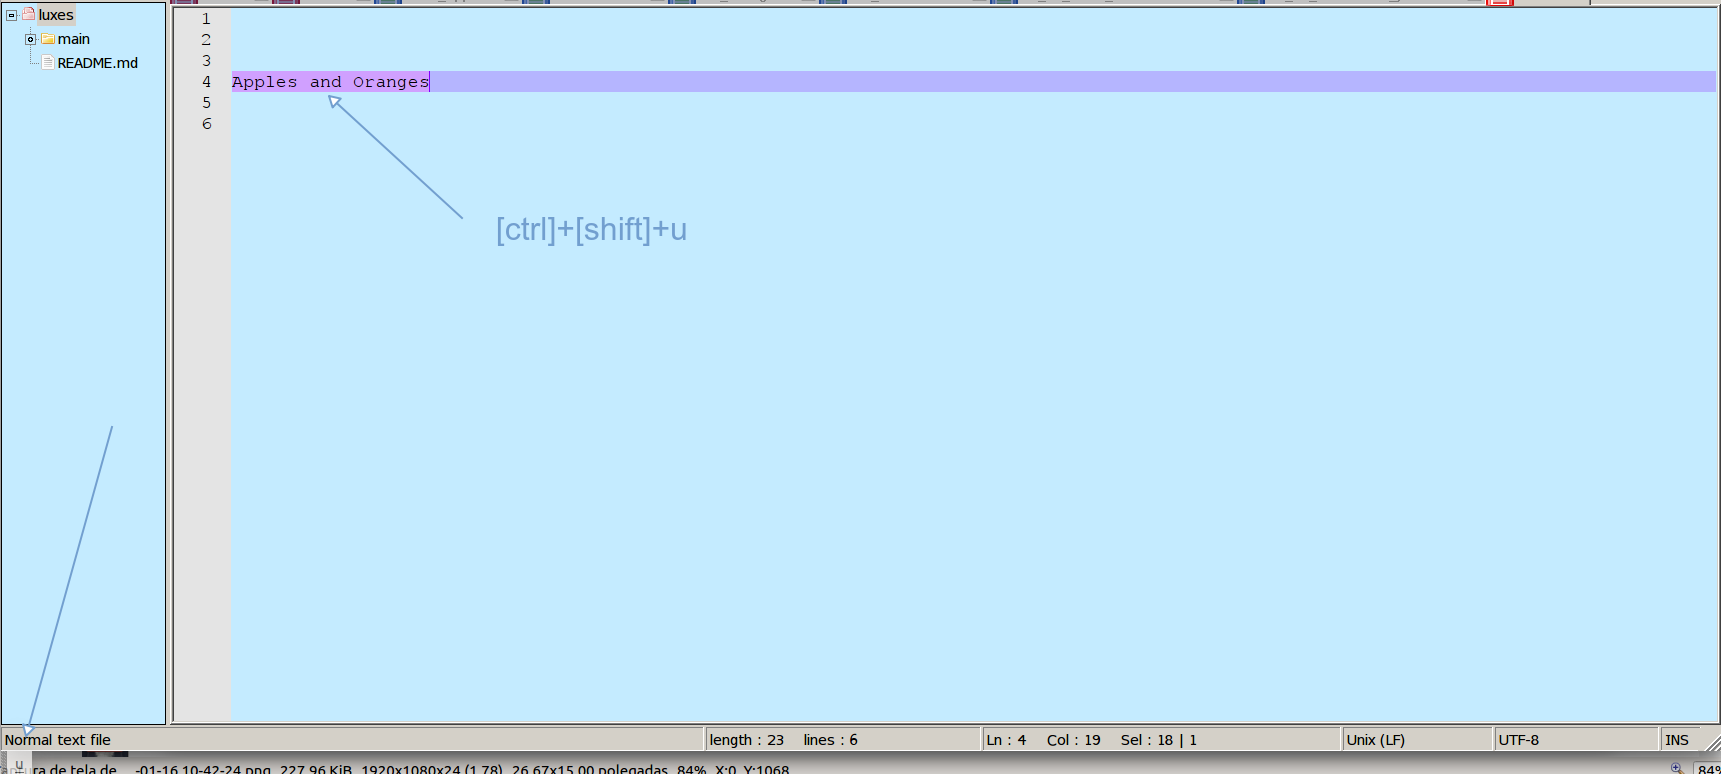Click the 227,96 KiB size in viewer status bar
This screenshot has width=1721, height=774.
(316, 769)
